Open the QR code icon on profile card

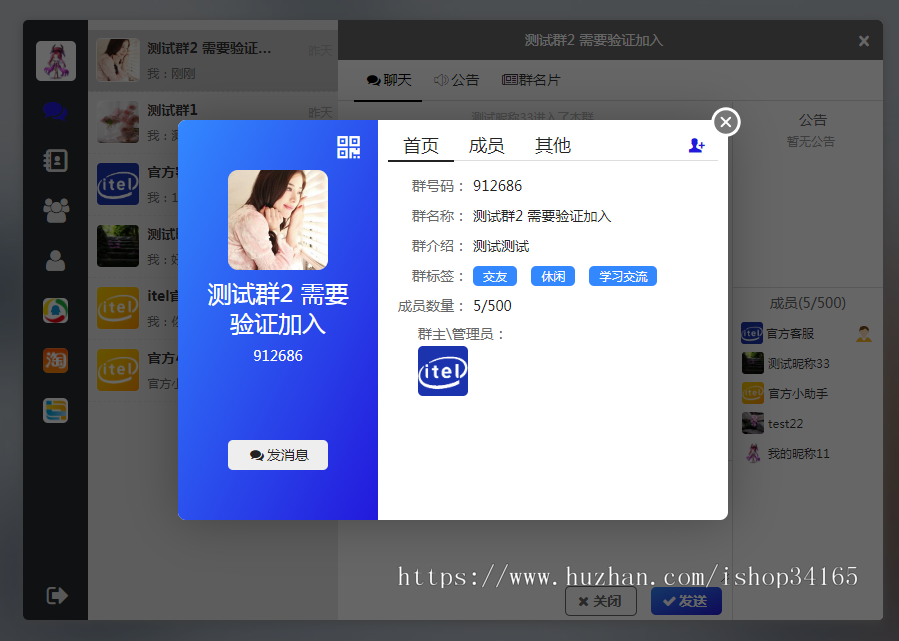pos(348,146)
